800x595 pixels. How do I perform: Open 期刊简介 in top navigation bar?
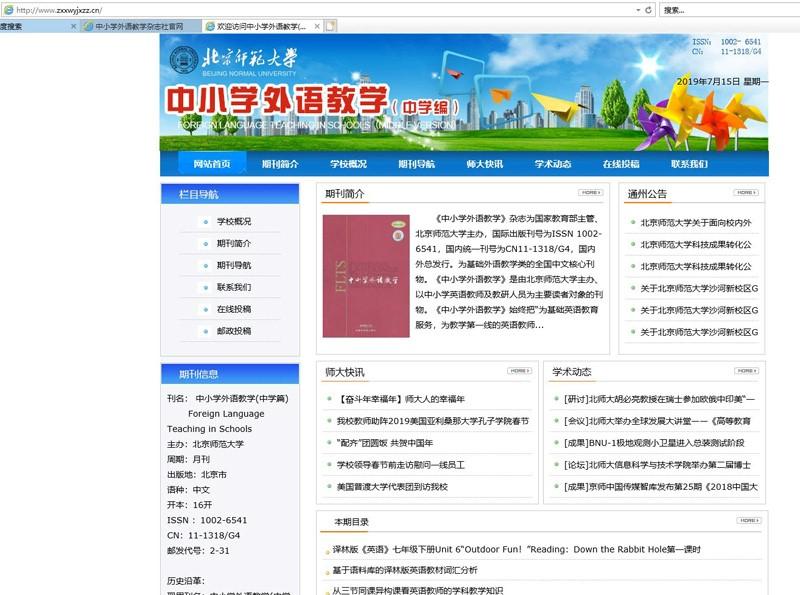click(x=280, y=164)
